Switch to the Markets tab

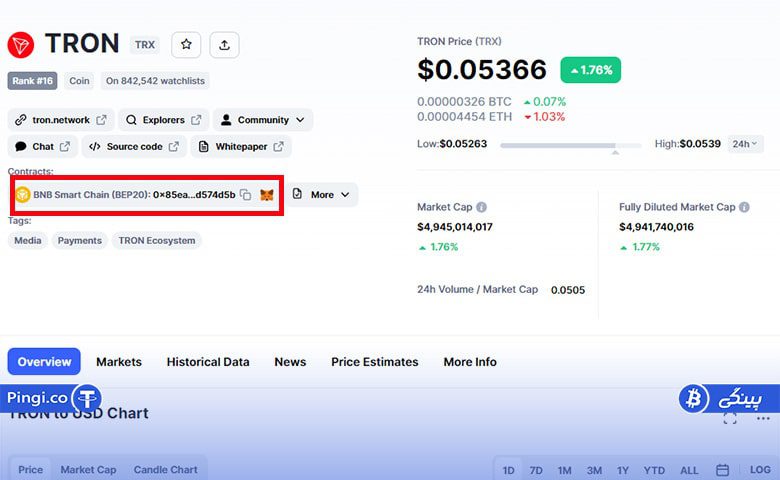[x=119, y=362]
